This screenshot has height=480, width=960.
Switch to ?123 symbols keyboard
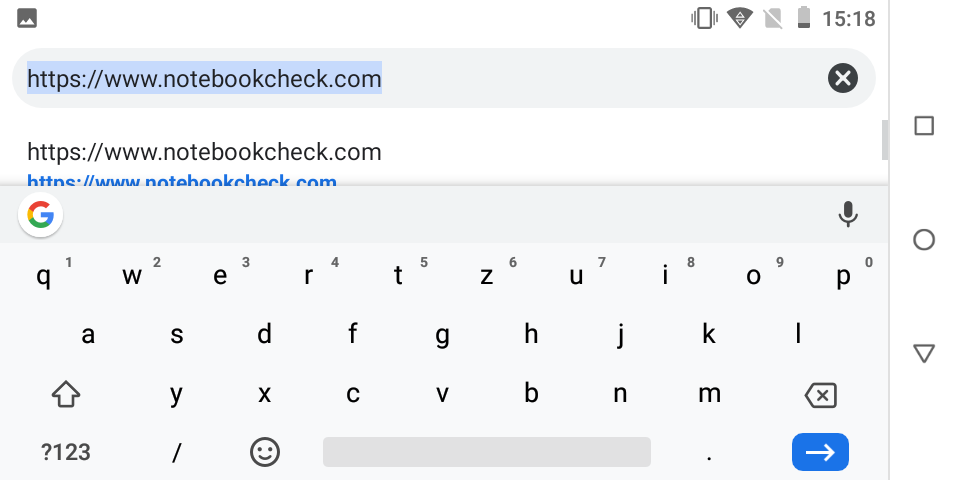[66, 452]
